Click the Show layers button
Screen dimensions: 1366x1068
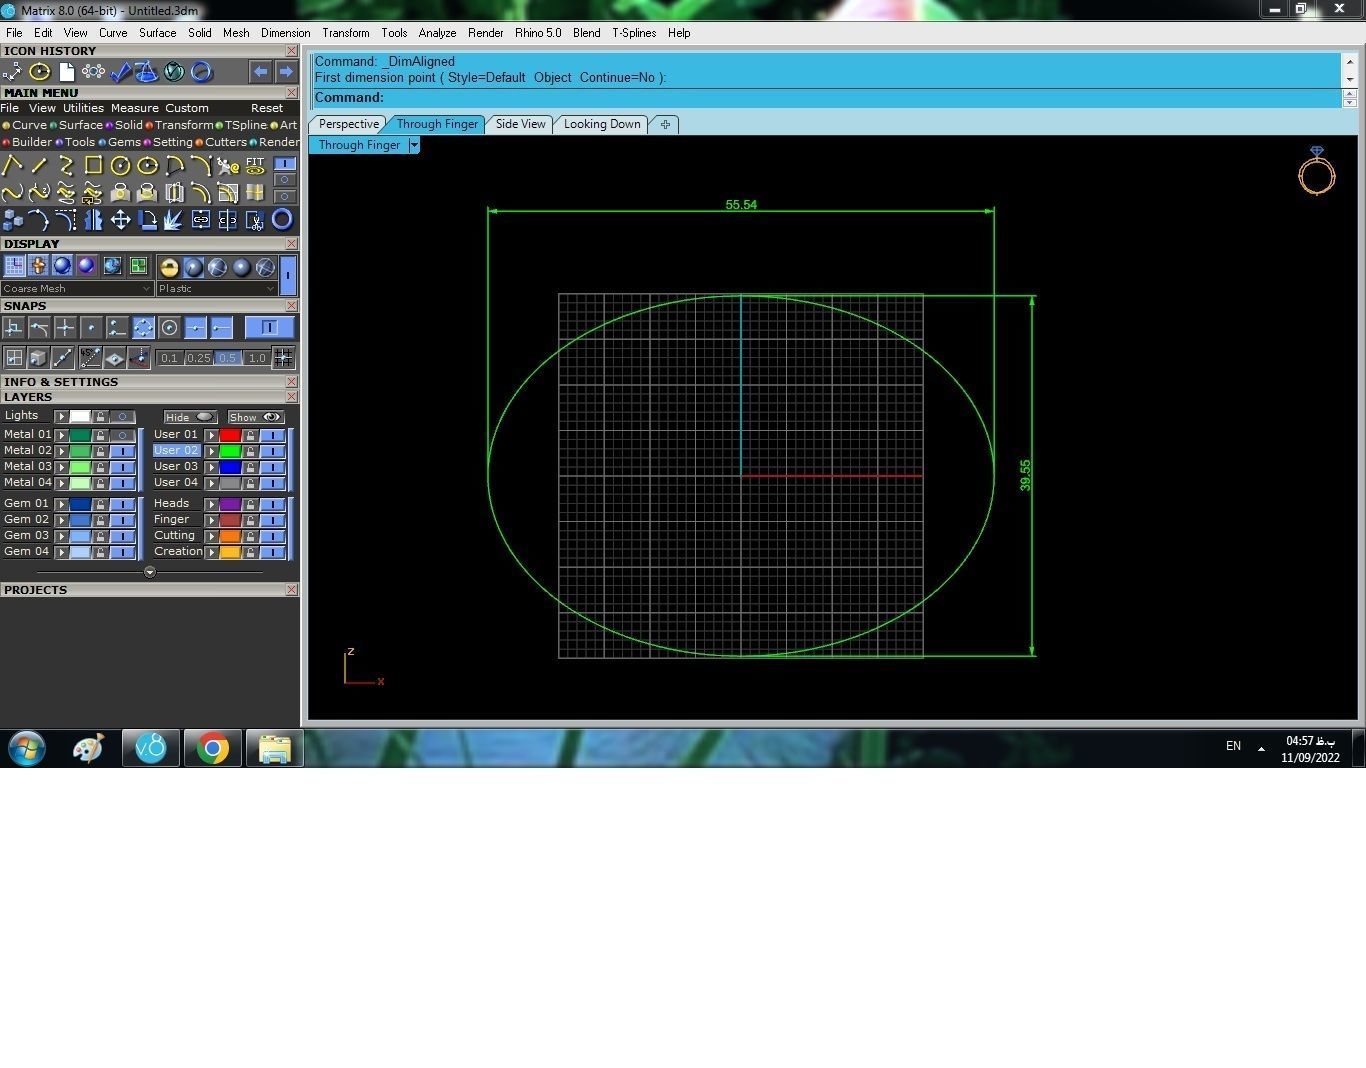[x=256, y=417]
